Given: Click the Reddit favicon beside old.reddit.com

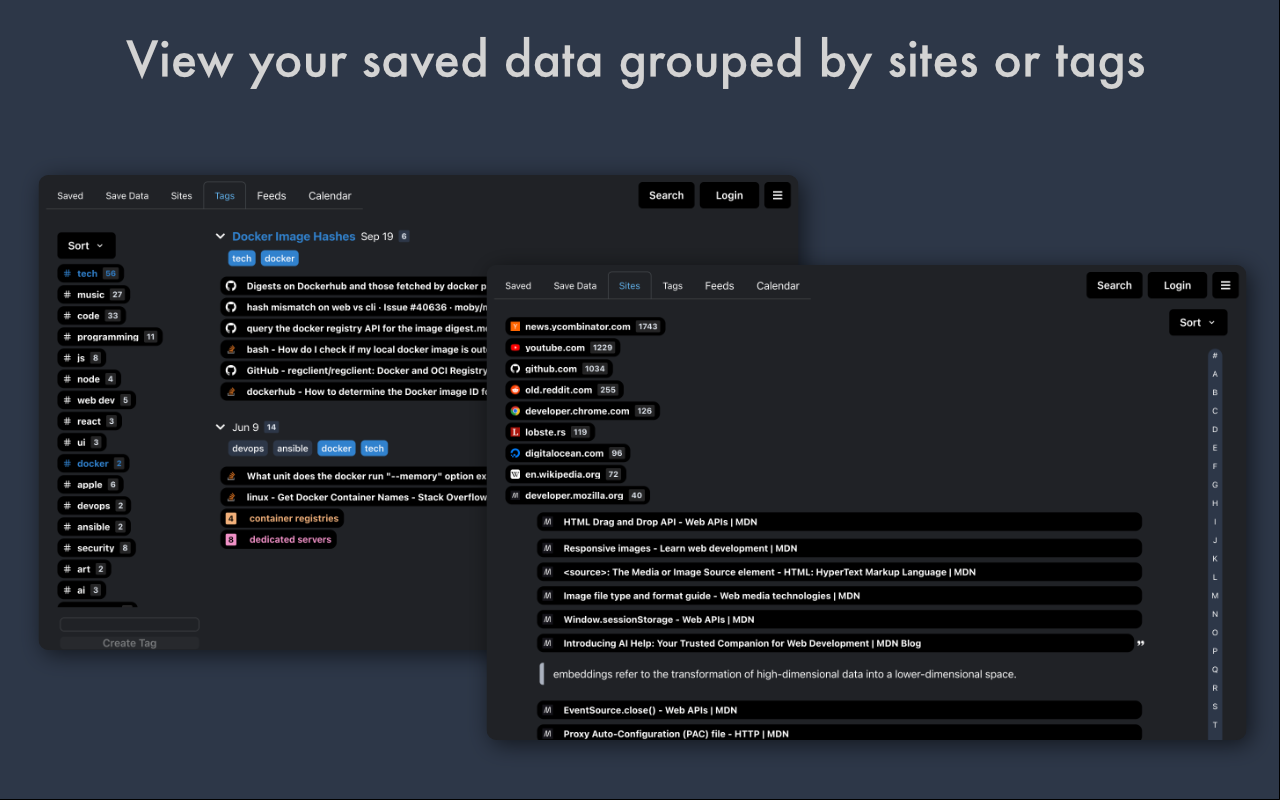Looking at the screenshot, I should (x=515, y=389).
